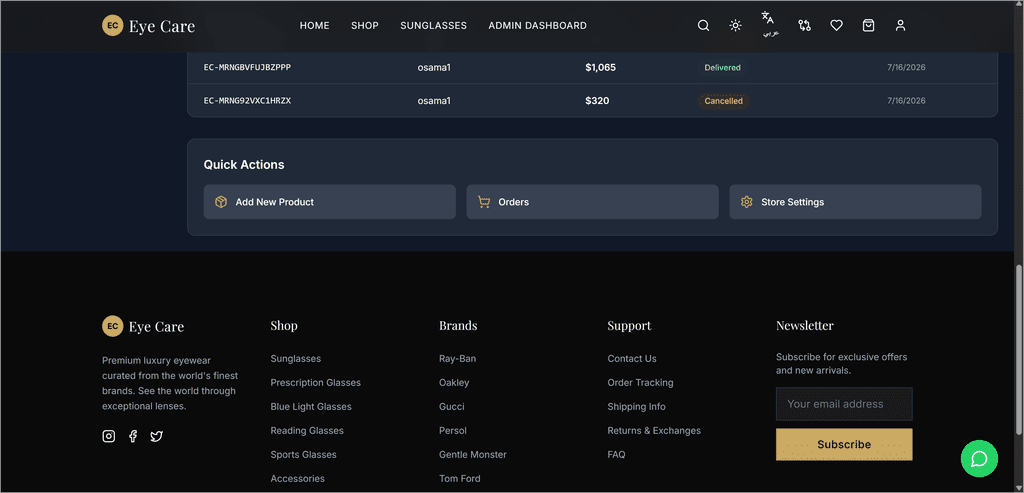Open the Contact Us support link
This screenshot has height=493, width=1024.
click(x=632, y=358)
